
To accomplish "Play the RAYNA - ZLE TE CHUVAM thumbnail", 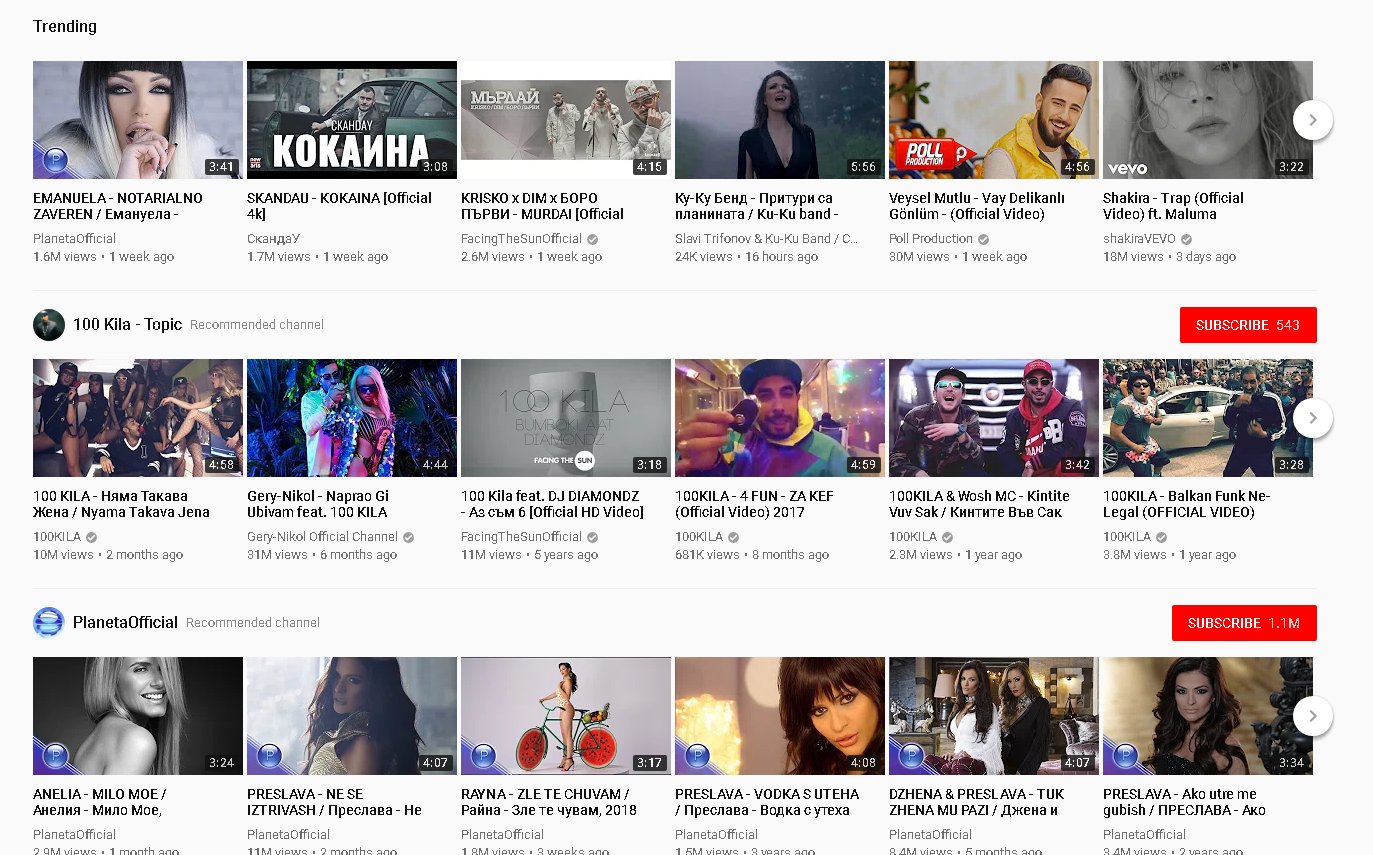I will click(566, 716).
